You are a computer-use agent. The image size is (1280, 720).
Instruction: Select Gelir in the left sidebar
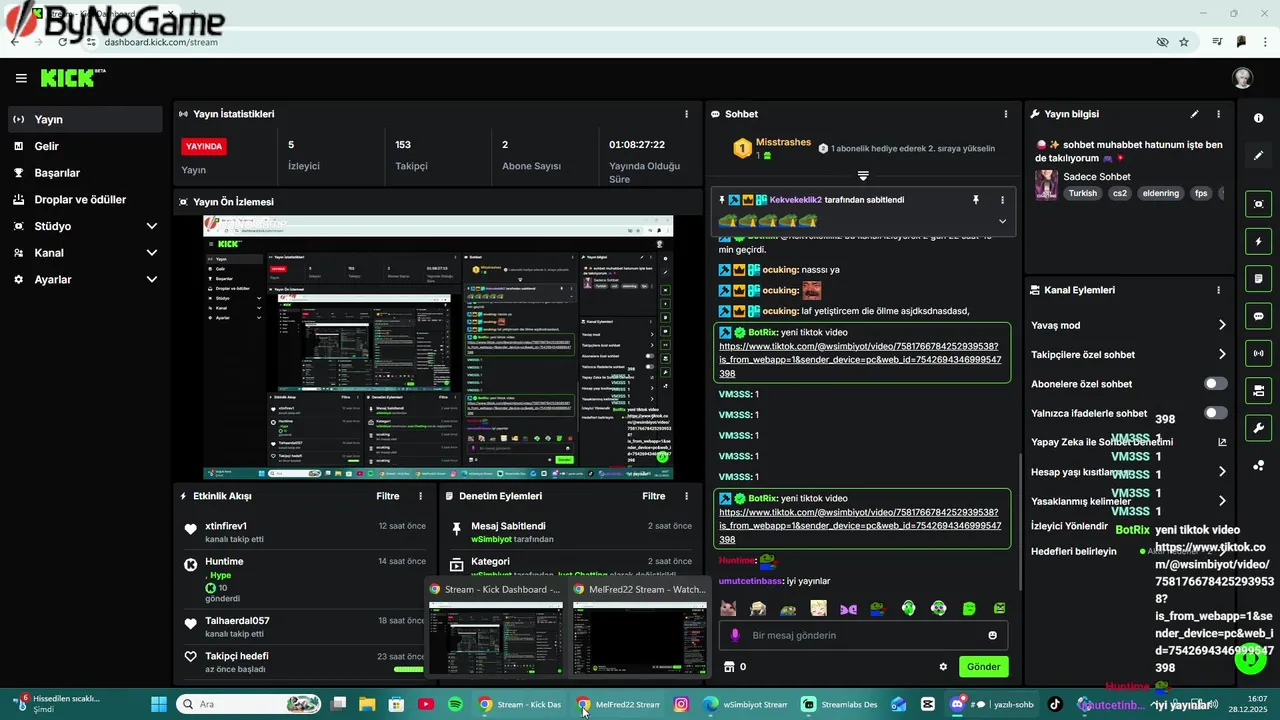click(85, 146)
